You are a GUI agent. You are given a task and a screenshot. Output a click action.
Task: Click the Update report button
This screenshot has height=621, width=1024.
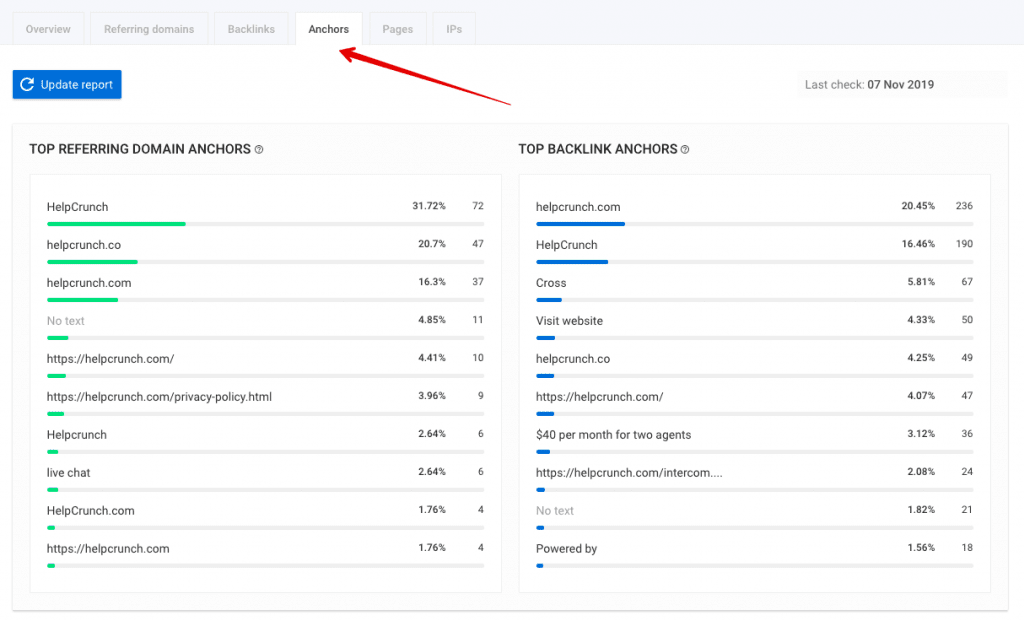[67, 84]
